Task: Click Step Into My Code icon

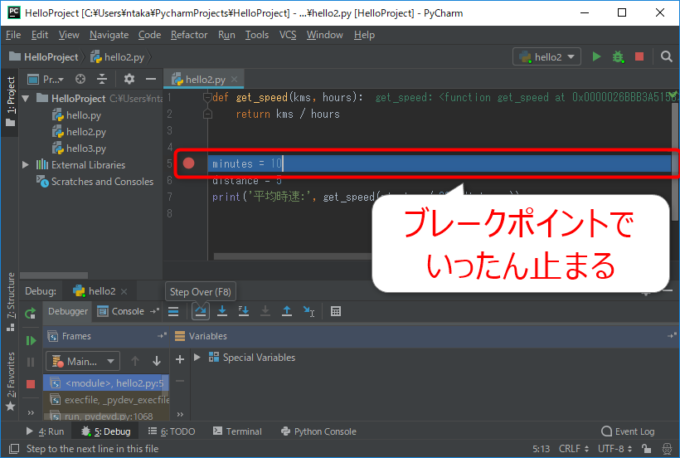Action: 244,311
